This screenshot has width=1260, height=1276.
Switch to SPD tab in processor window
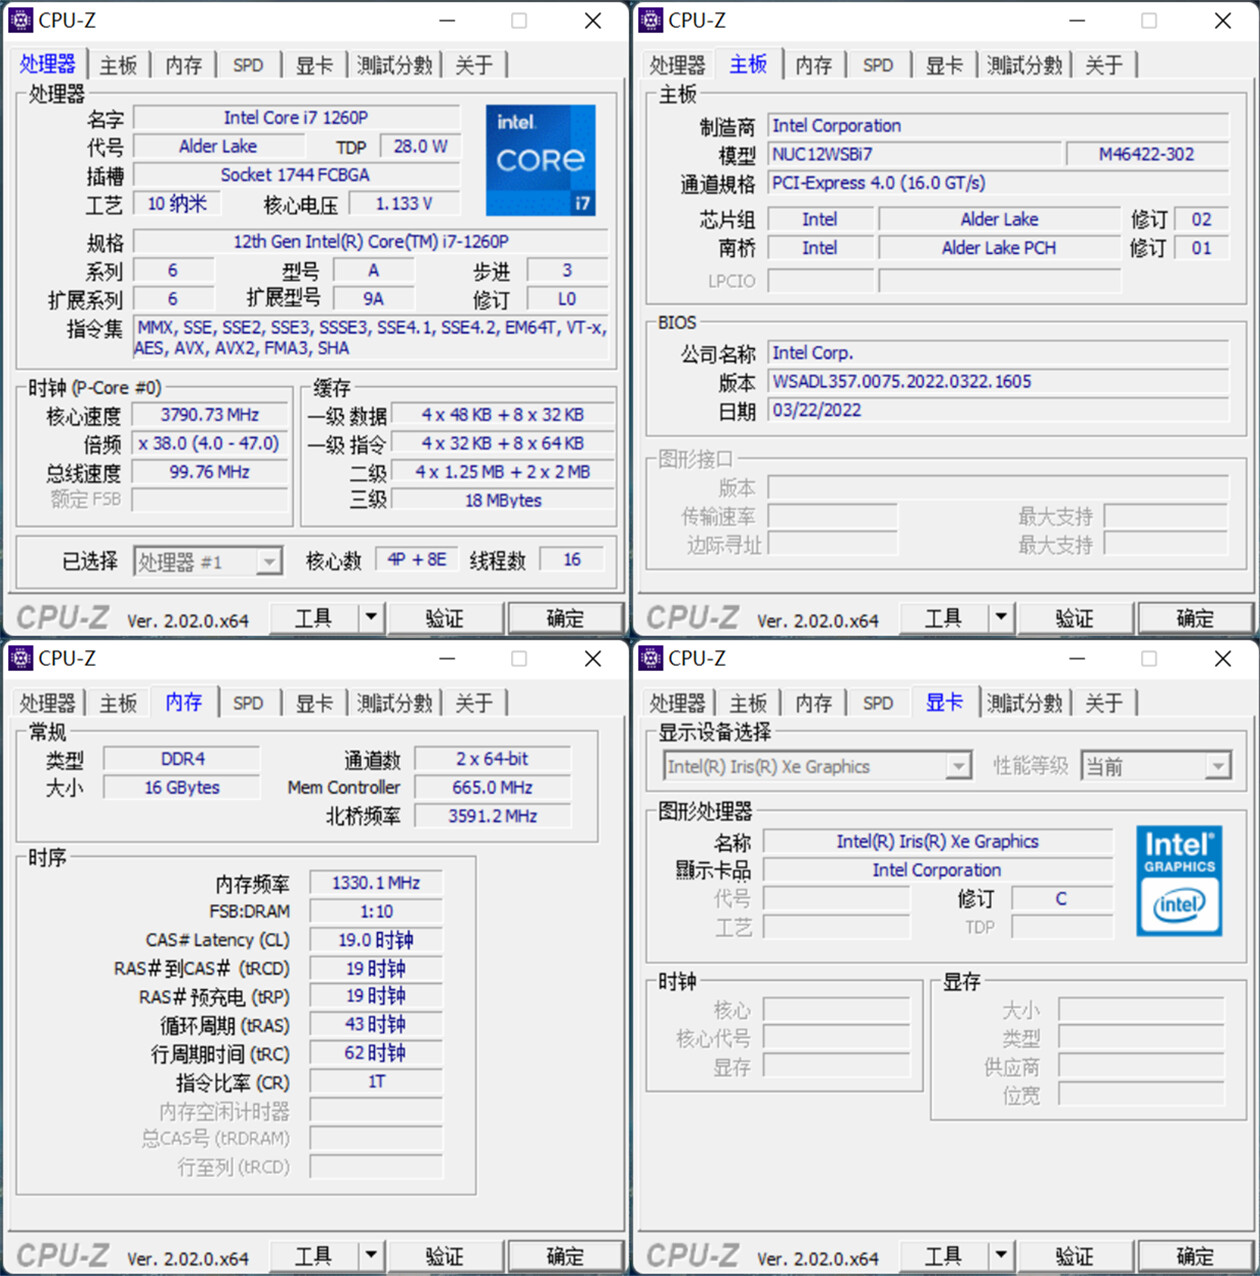click(248, 65)
